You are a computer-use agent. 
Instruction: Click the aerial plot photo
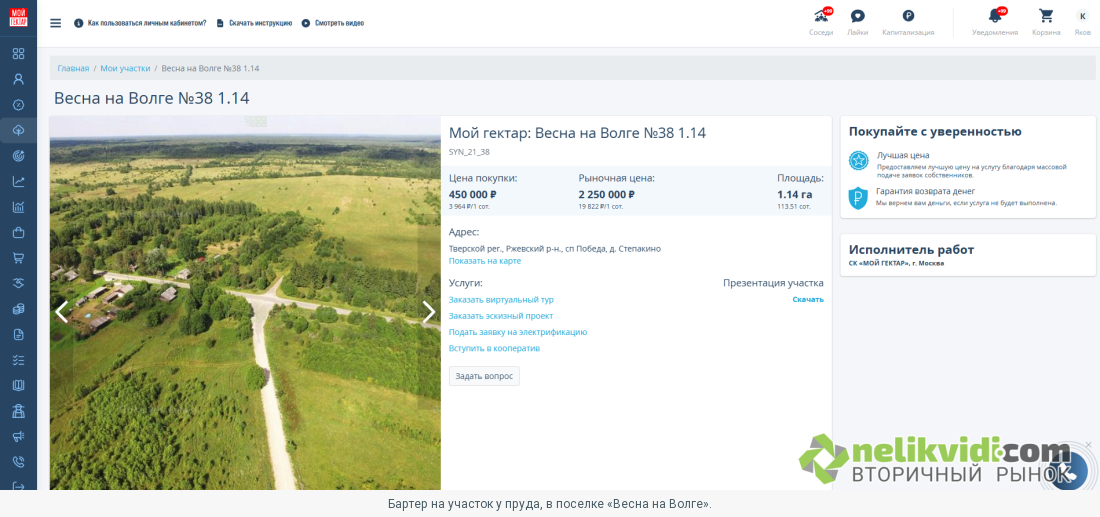pyautogui.click(x=245, y=303)
